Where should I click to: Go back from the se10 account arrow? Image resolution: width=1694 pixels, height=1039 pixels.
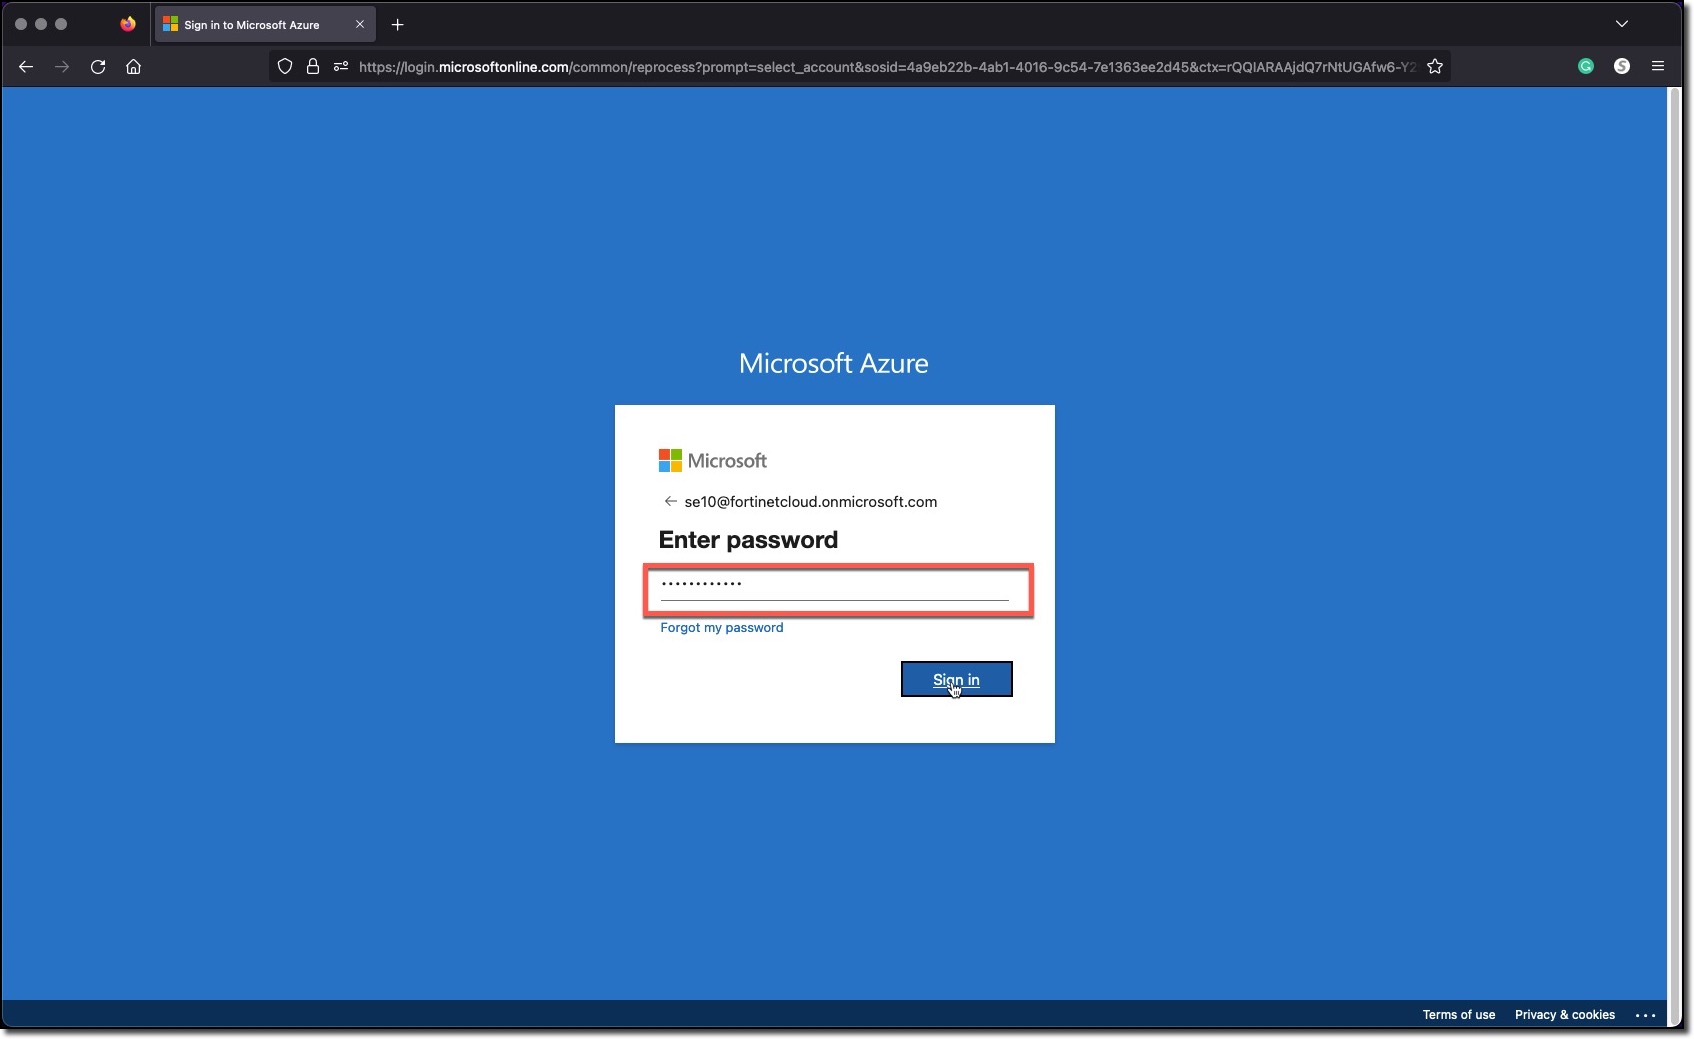[670, 502]
